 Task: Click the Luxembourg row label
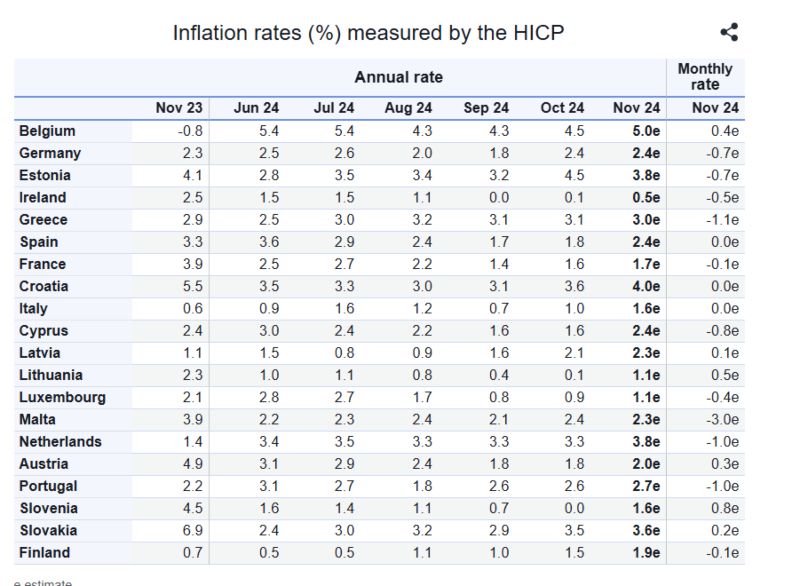tap(61, 397)
